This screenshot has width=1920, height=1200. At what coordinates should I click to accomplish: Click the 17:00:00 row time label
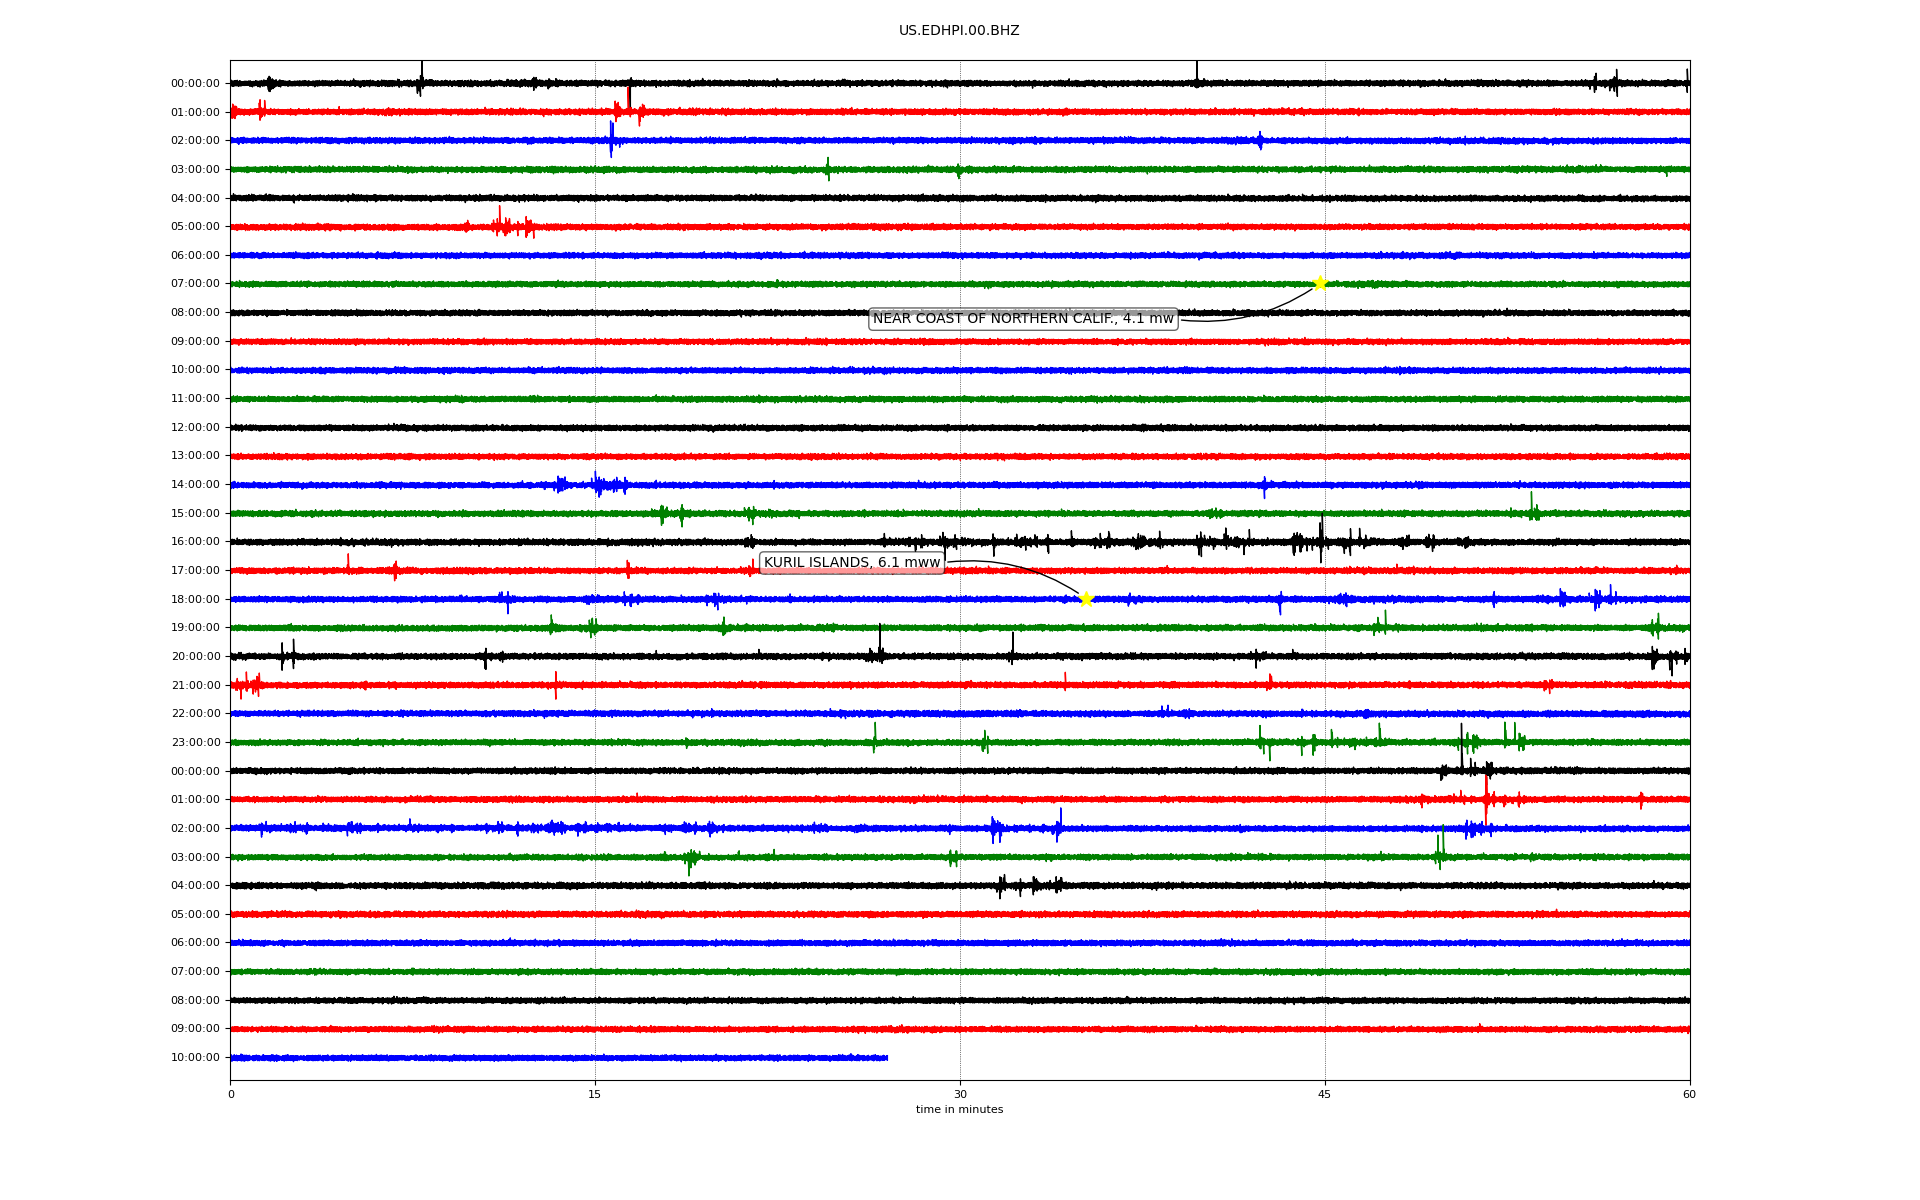[x=195, y=571]
